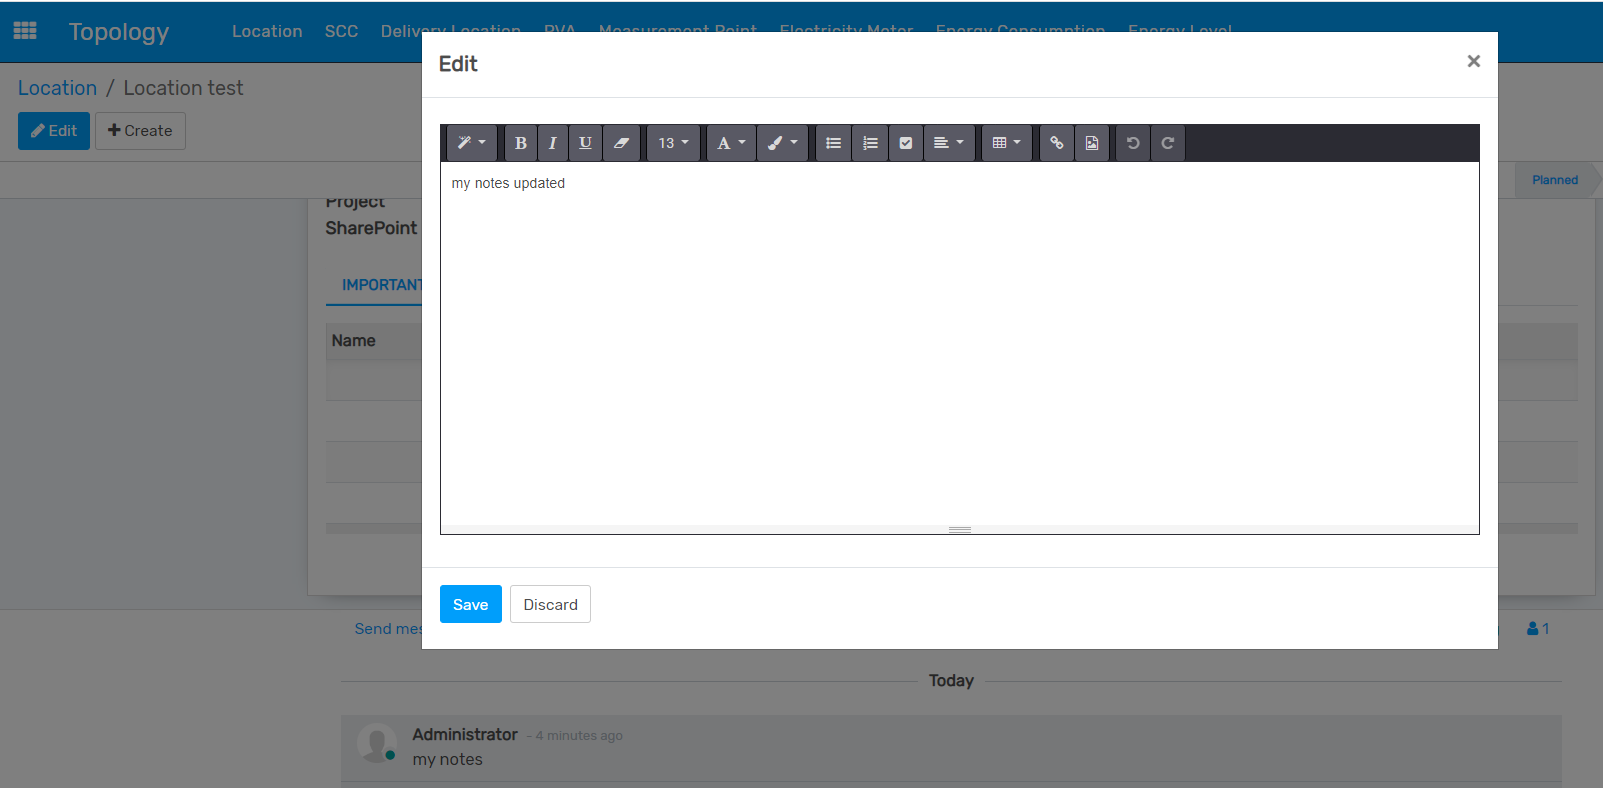This screenshot has width=1603, height=788.
Task: Open the apps grid menu icon
Action: (25, 31)
